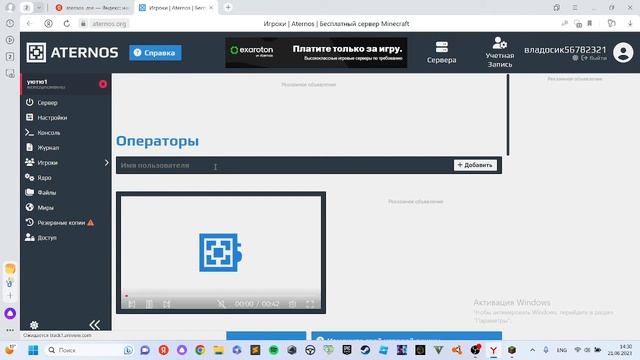Click the backups warning triangle icon
This screenshot has width=640, height=360.
(91, 222)
